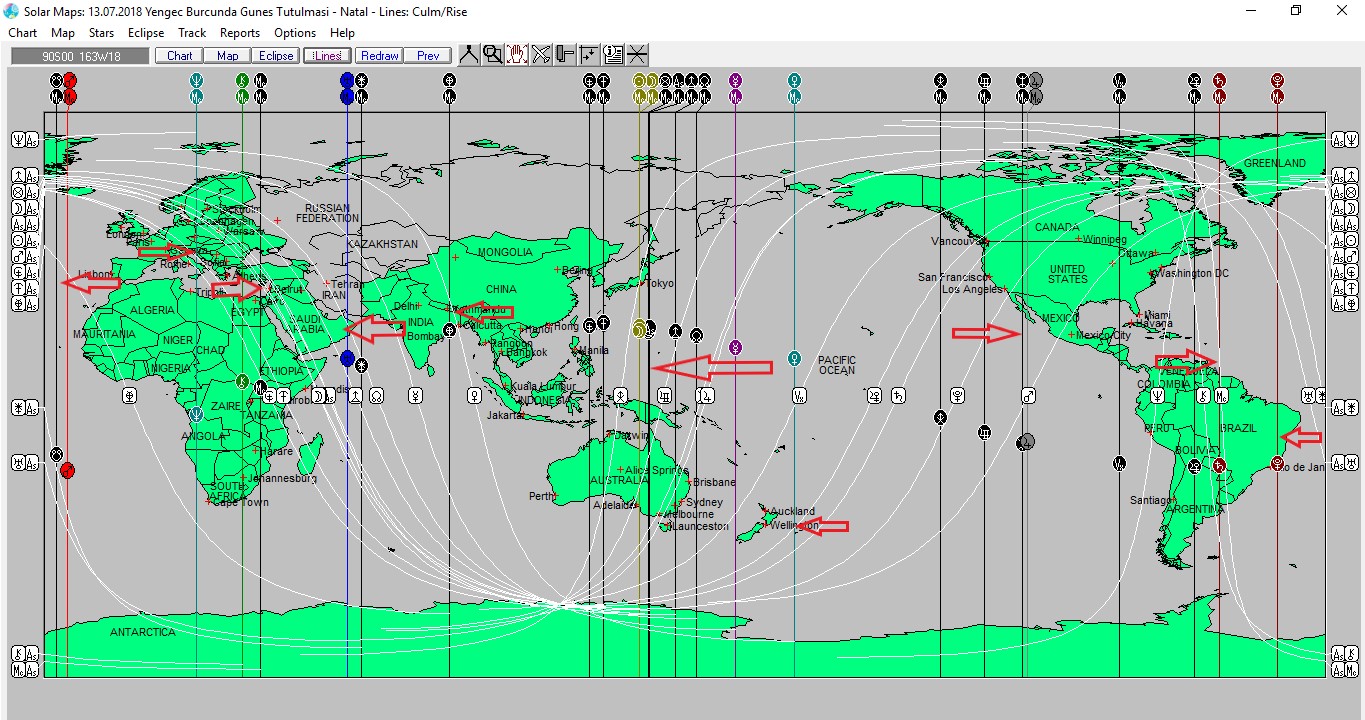The width and height of the screenshot is (1365, 720).
Task: Click the info report document icon
Action: coord(613,55)
